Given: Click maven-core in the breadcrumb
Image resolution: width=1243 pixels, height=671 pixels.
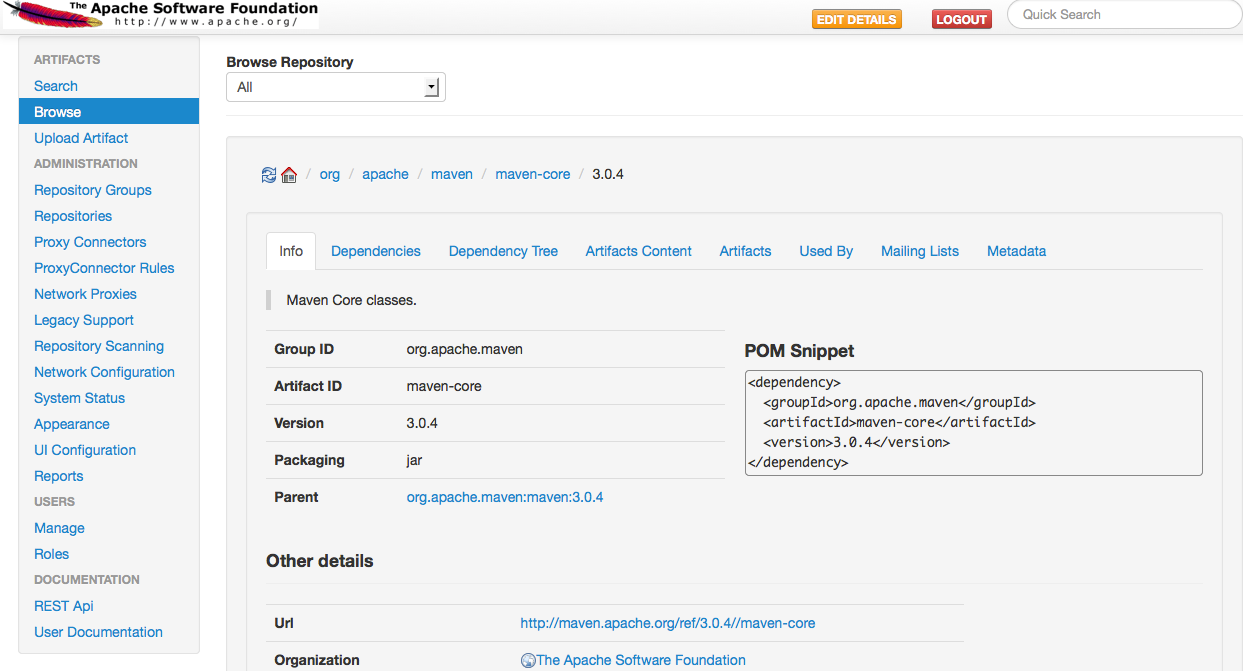Looking at the screenshot, I should (533, 174).
